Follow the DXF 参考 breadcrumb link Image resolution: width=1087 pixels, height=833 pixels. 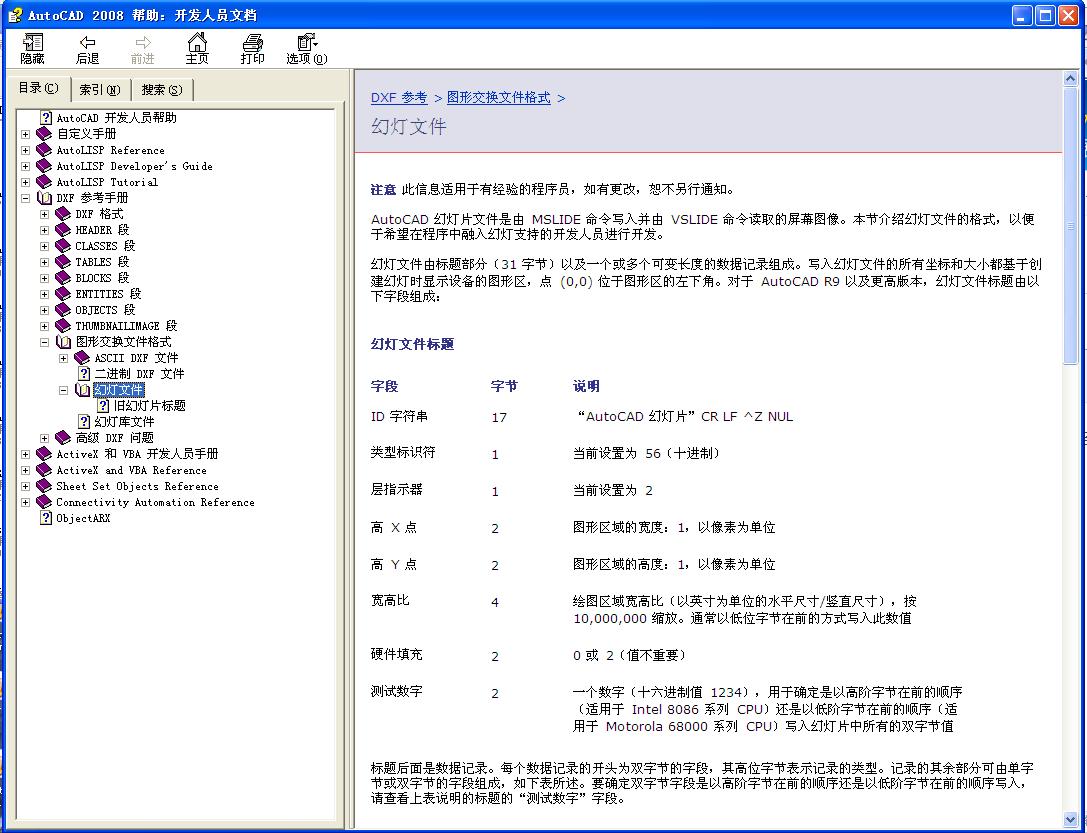[399, 98]
